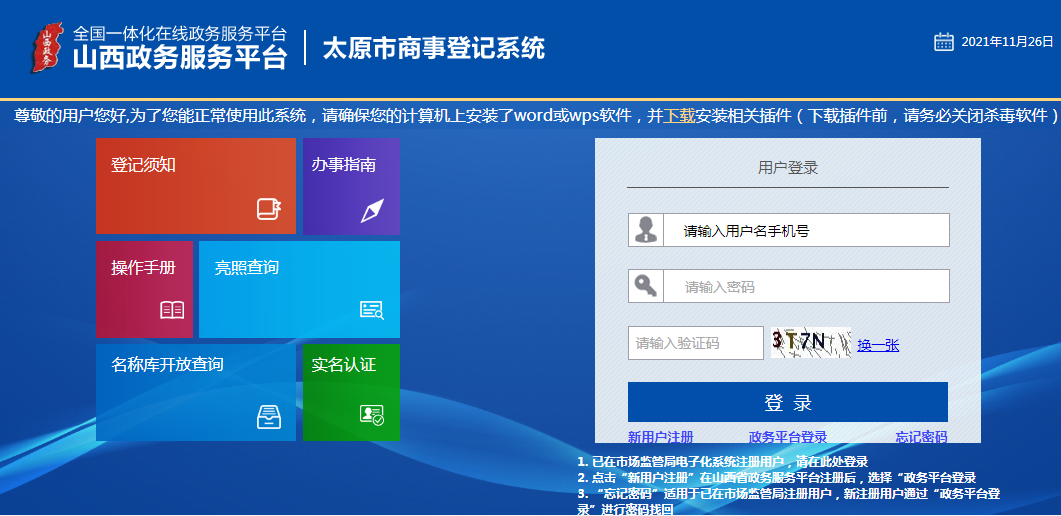Viewport: 1061px width, 516px height.
Task: Click the Shanxi logo in the header
Action: pyautogui.click(x=45, y=49)
